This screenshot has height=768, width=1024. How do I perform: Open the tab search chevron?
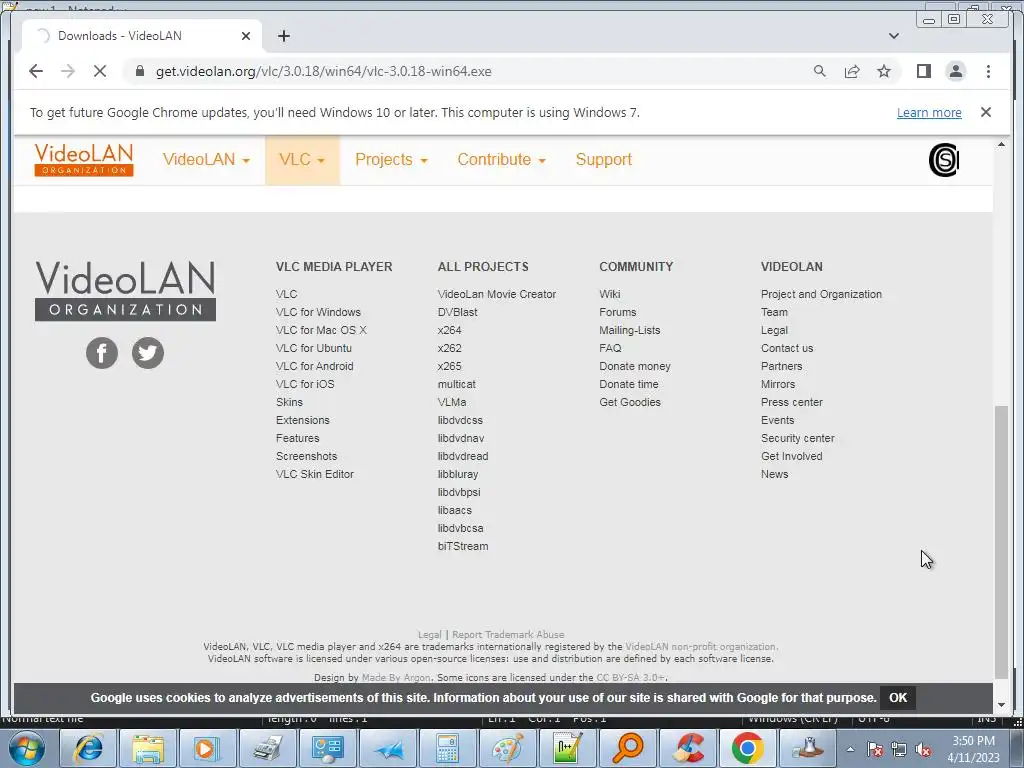click(x=893, y=36)
